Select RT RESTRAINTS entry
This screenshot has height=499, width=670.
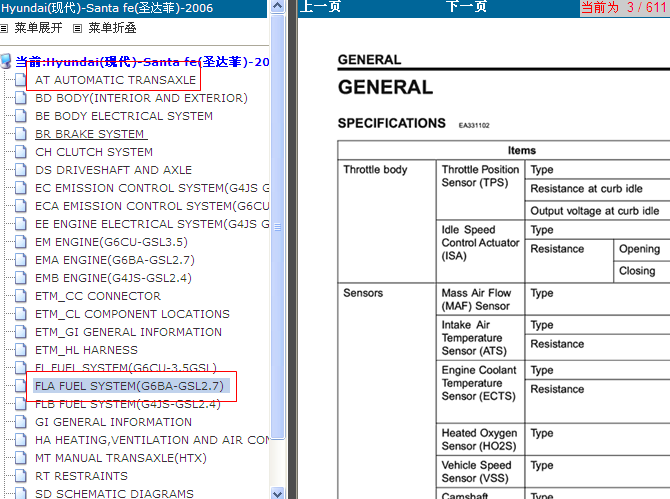82,476
